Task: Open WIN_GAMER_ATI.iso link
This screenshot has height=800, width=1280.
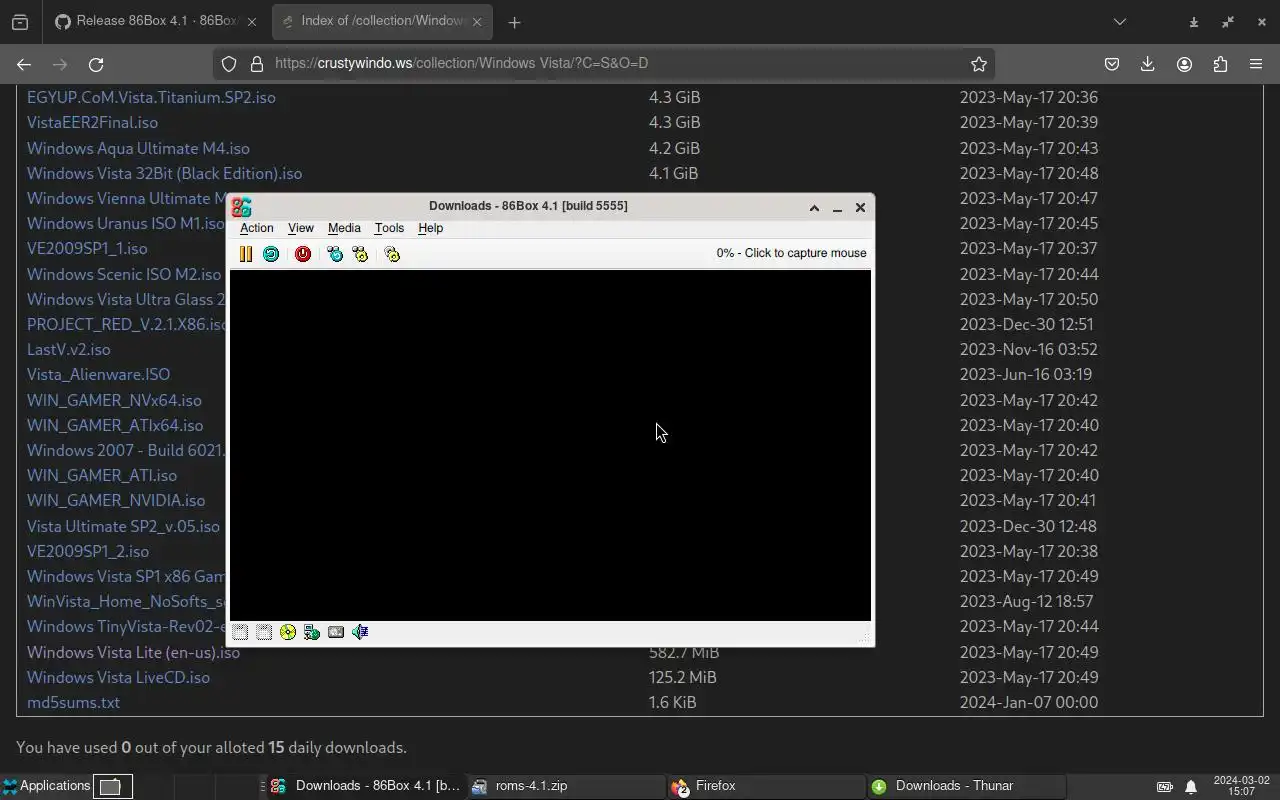Action: tap(102, 475)
